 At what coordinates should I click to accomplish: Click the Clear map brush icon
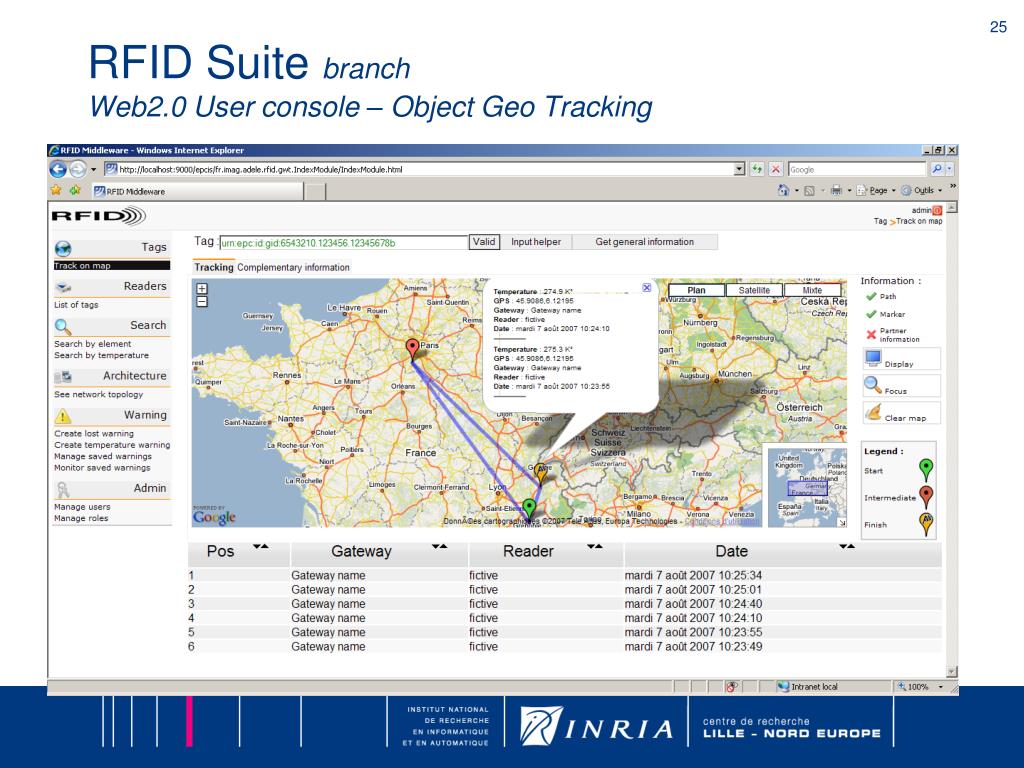873,412
